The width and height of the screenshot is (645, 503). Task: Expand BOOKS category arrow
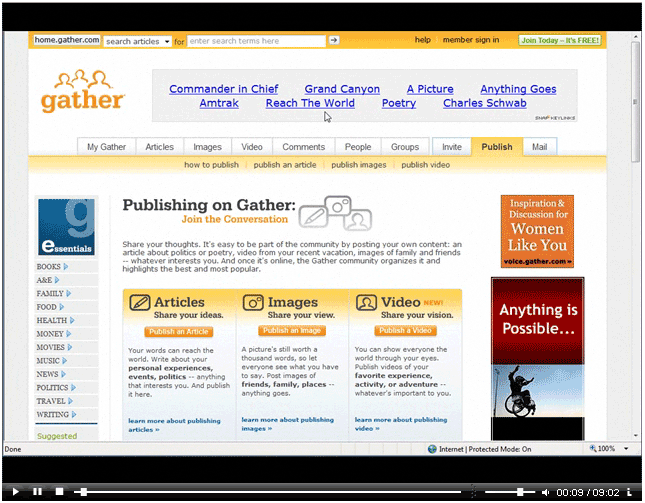point(66,267)
